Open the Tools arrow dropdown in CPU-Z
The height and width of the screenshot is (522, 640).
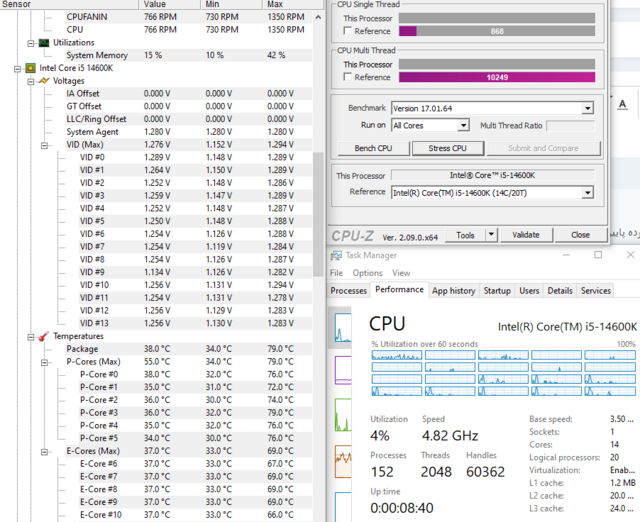point(489,235)
